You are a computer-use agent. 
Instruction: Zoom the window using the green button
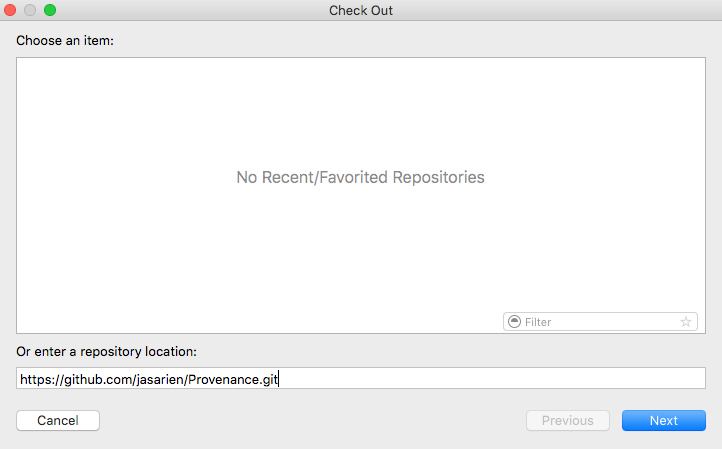pyautogui.click(x=50, y=10)
